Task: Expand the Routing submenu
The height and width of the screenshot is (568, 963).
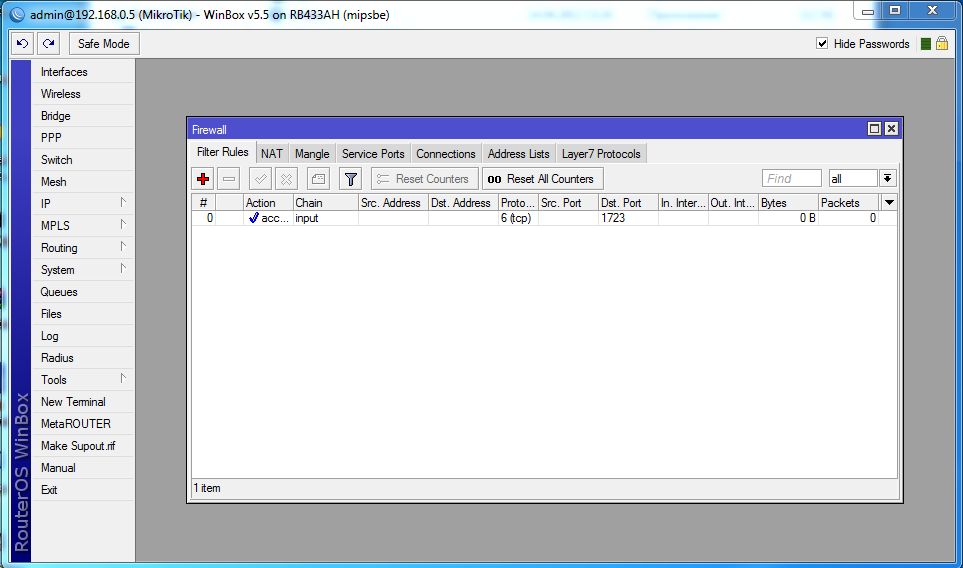Action: click(85, 248)
